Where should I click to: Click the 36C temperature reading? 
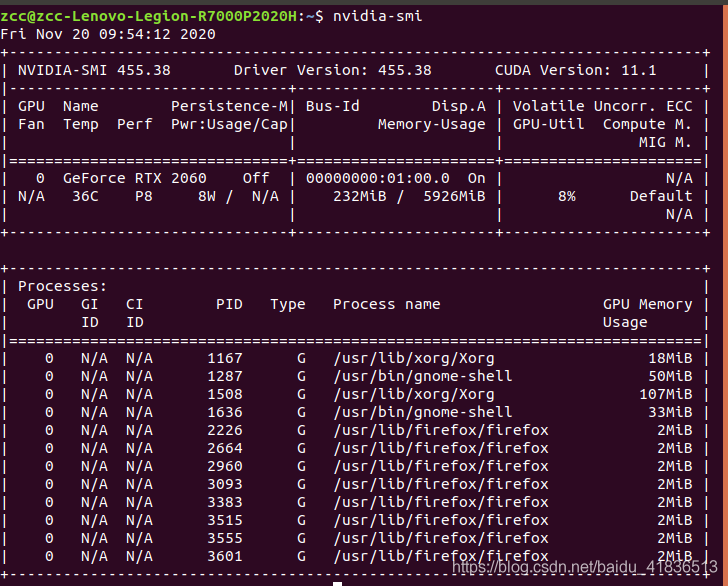[85, 196]
